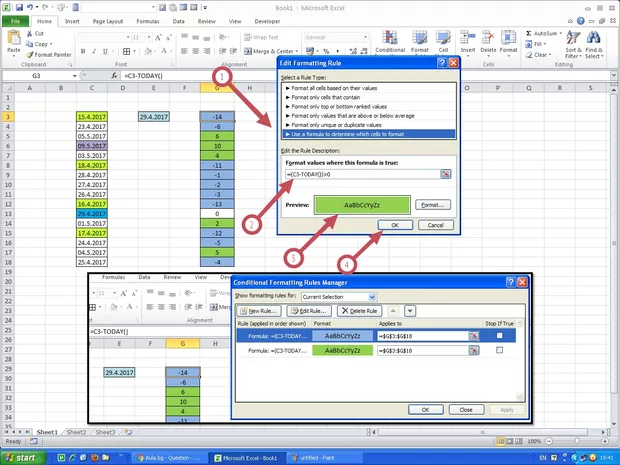
Task: Click the fx insert function icon
Action: tap(114, 76)
